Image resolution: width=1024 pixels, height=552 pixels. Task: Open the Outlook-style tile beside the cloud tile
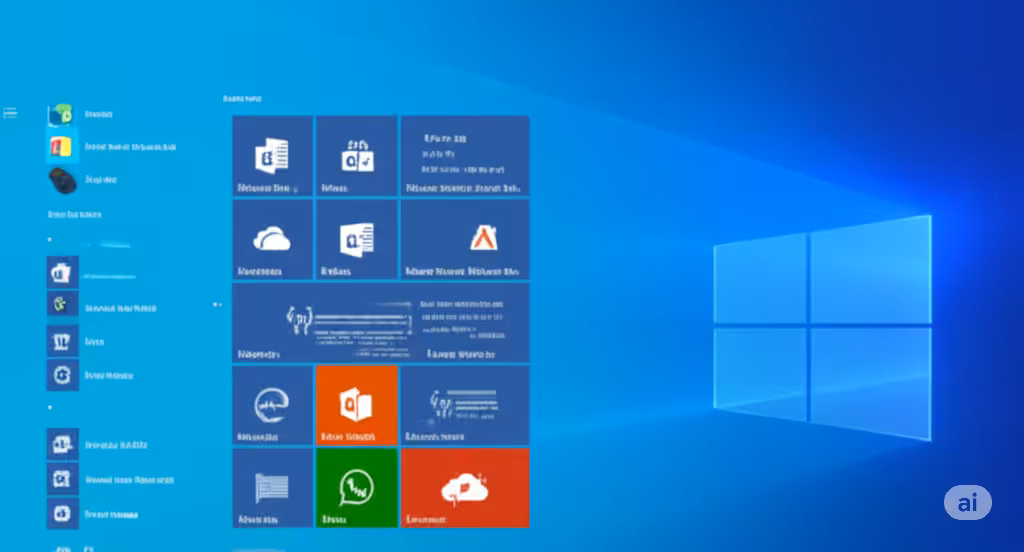(x=357, y=240)
